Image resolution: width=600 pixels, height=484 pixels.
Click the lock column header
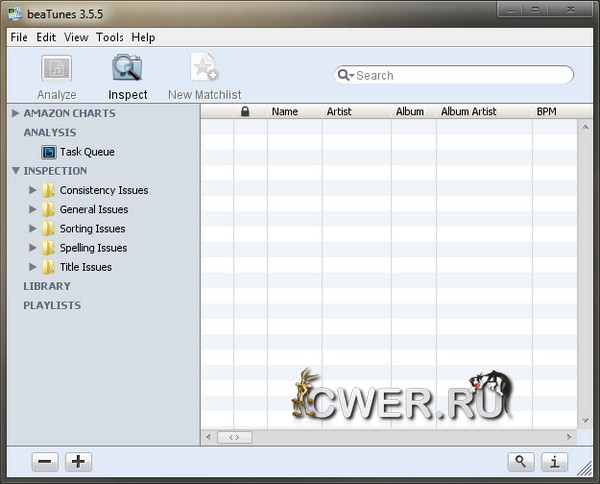click(245, 112)
